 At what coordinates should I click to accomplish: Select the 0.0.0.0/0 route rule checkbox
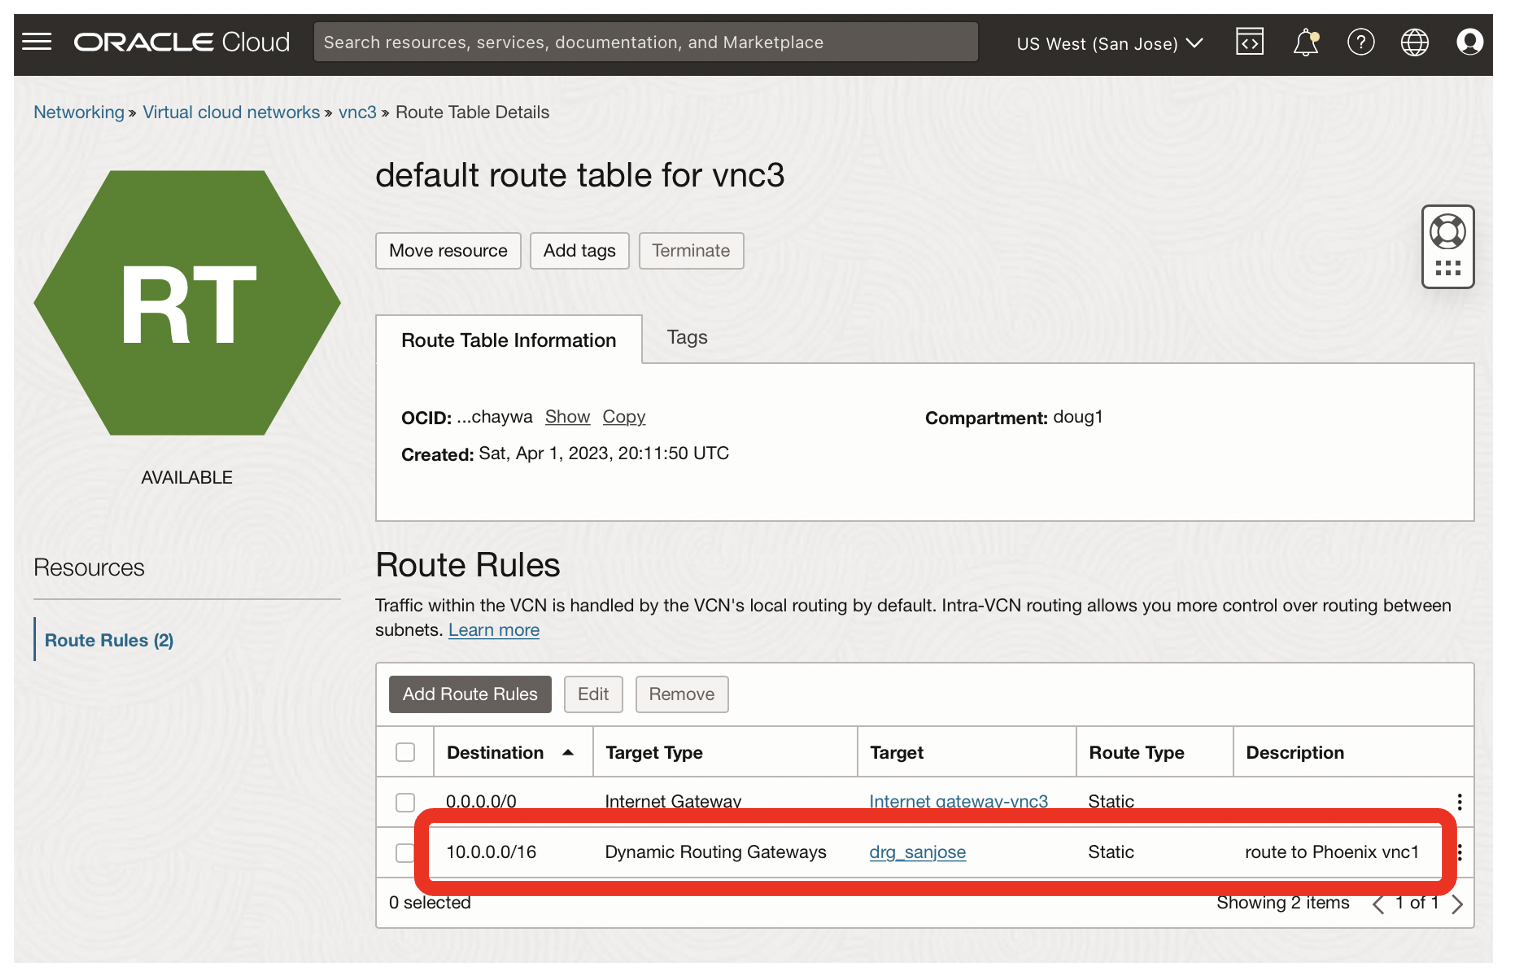pos(405,802)
